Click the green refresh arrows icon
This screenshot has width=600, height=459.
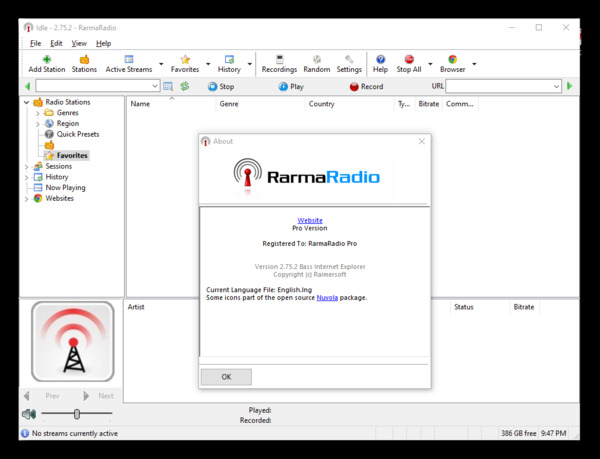tap(185, 86)
